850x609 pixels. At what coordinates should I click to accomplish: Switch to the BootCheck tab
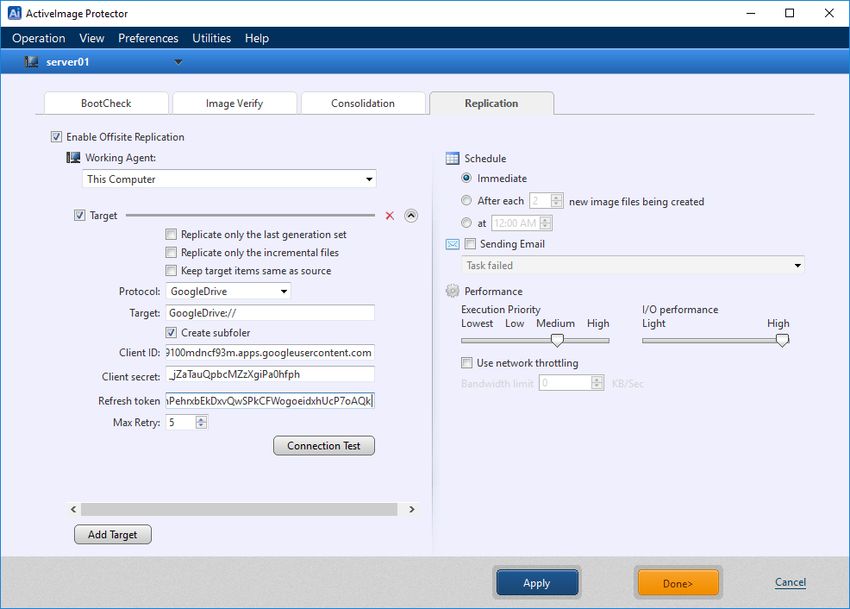point(106,103)
